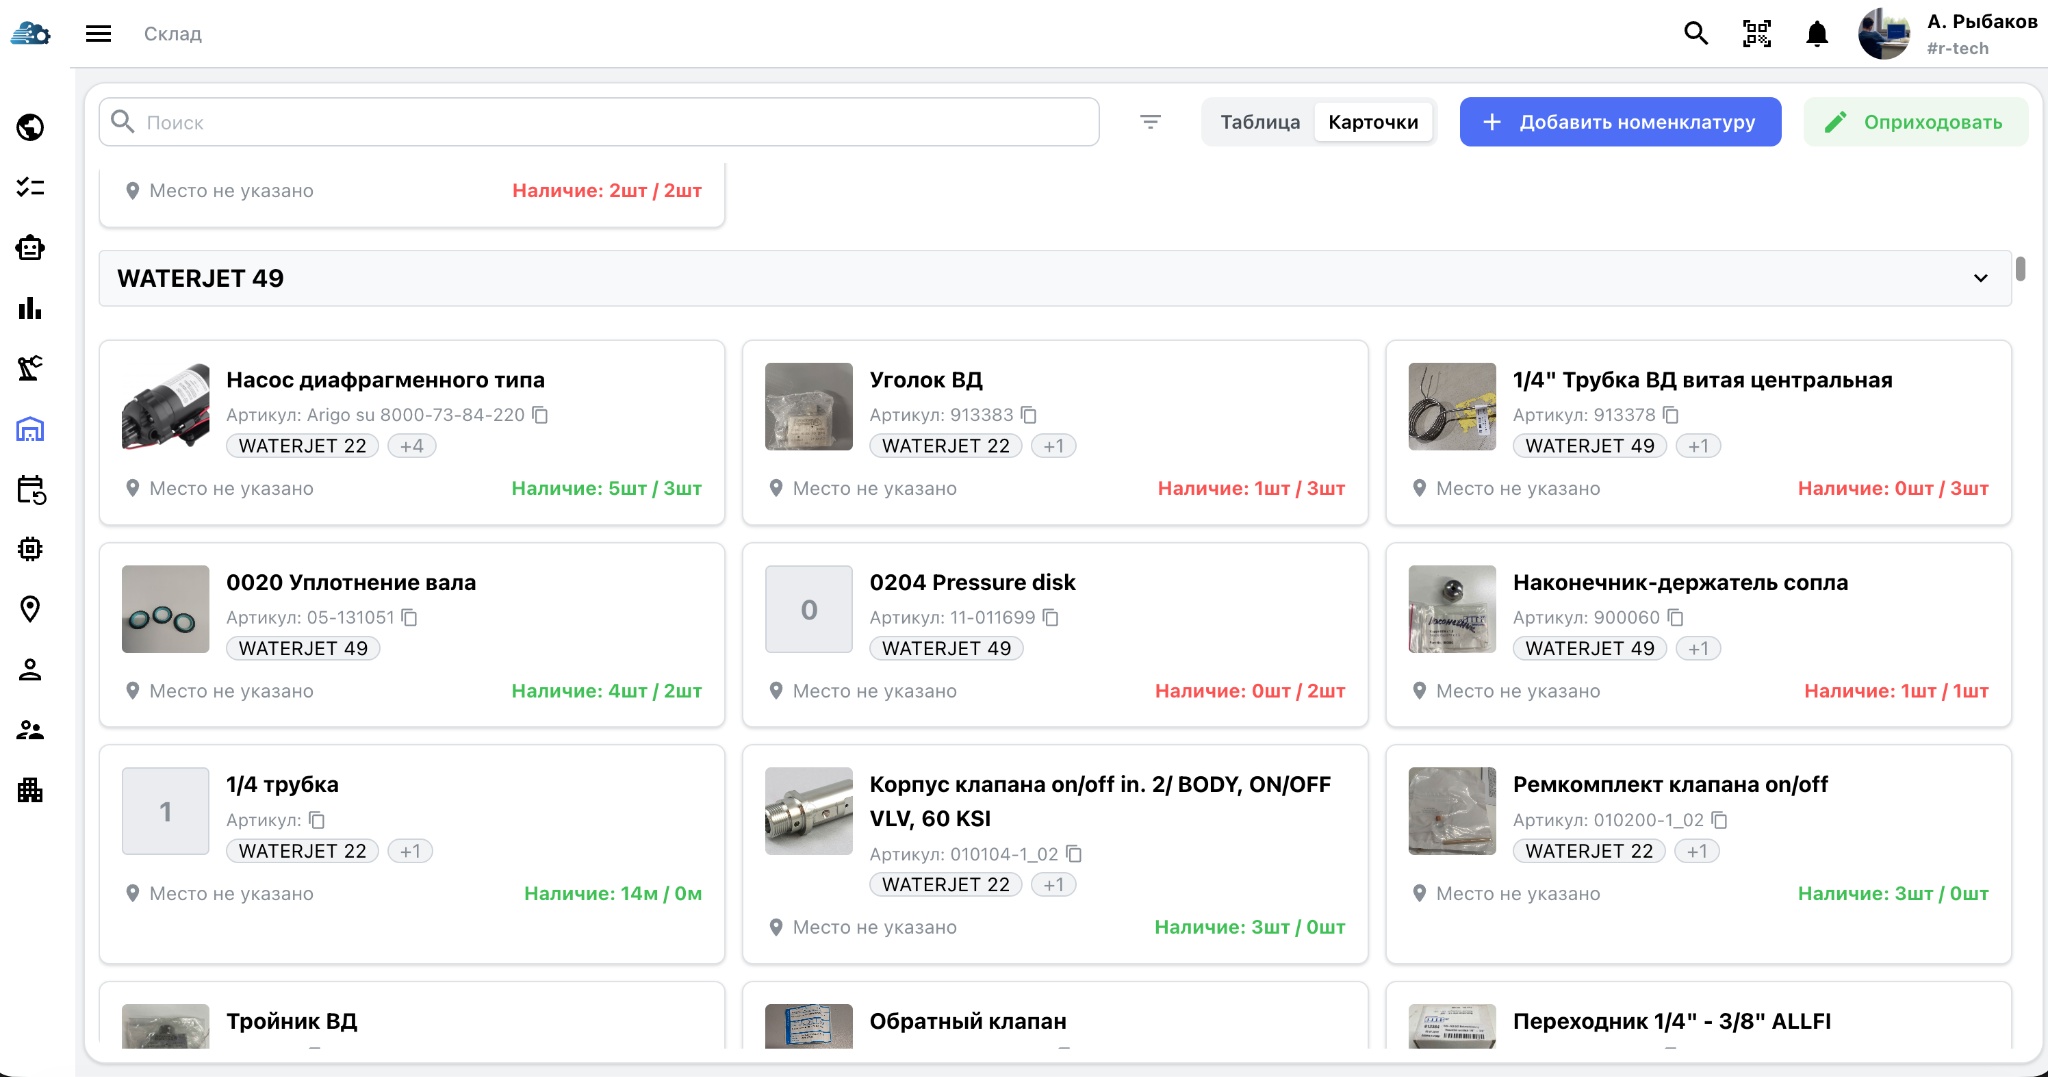This screenshot has width=2048, height=1077.
Task: Expand +1 tags on Уголок ВД
Action: click(x=1054, y=446)
